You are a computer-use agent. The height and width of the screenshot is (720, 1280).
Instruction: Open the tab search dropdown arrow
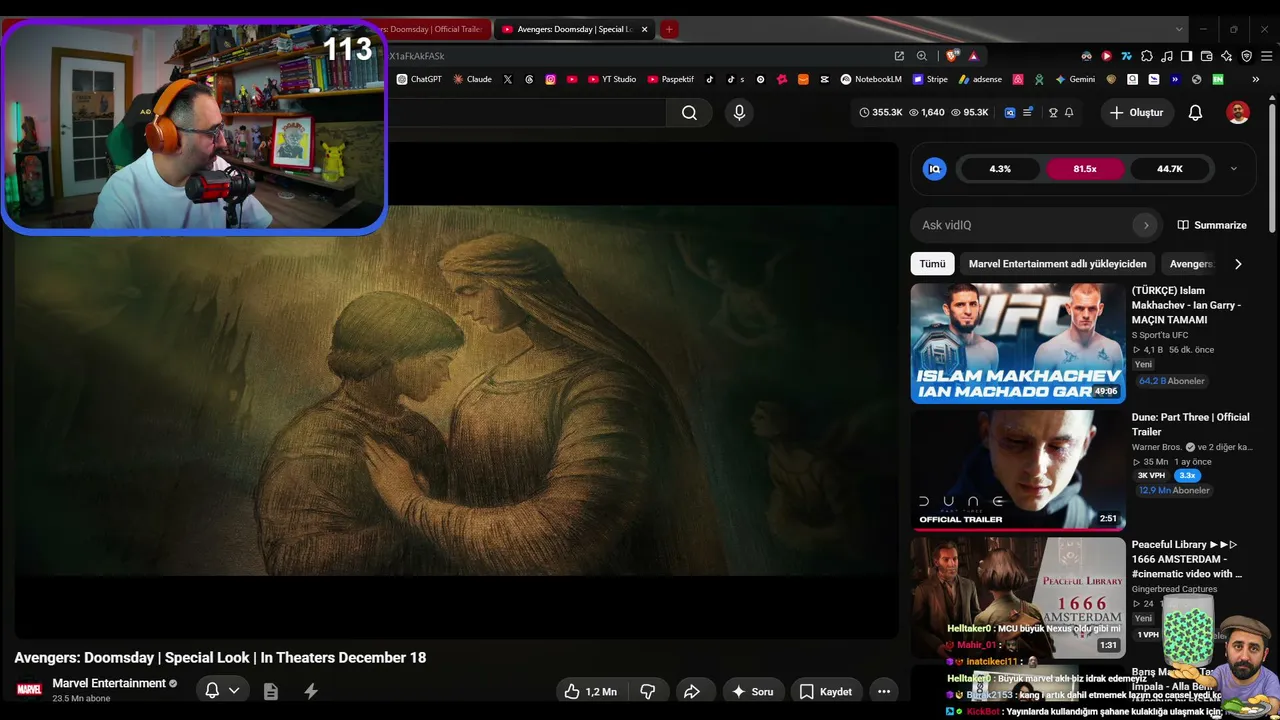point(1180,29)
